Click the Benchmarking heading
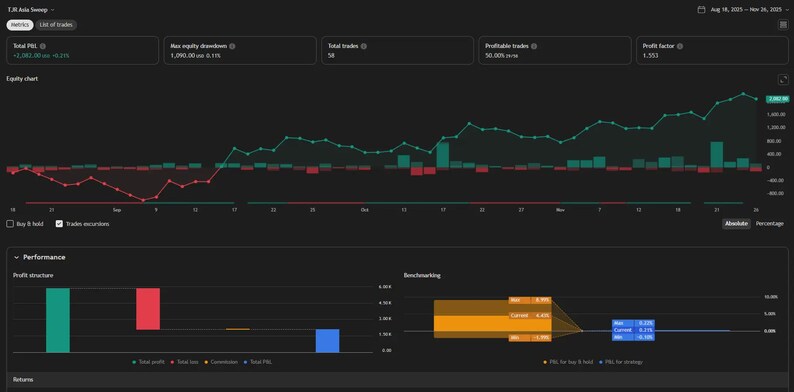794x392 pixels. (422, 276)
